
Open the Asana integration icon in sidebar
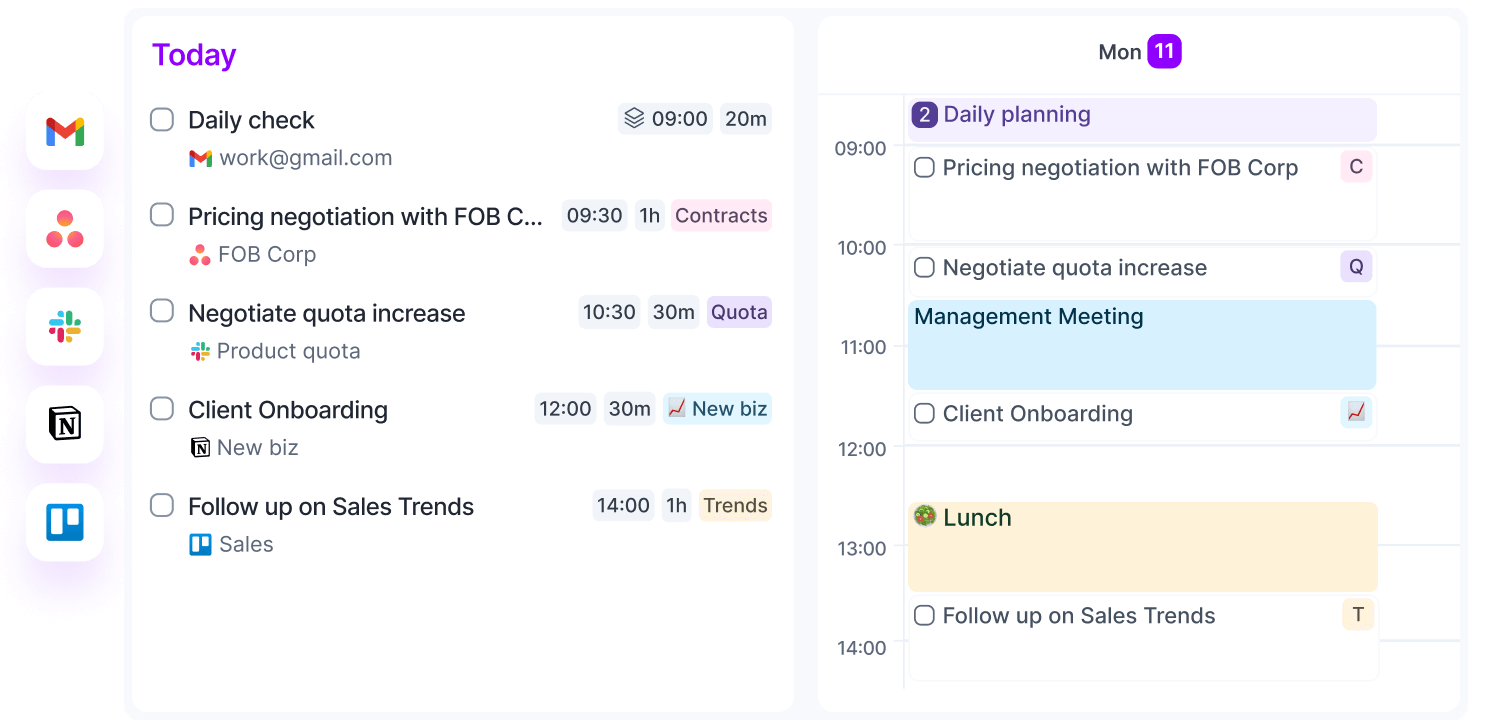(x=65, y=229)
